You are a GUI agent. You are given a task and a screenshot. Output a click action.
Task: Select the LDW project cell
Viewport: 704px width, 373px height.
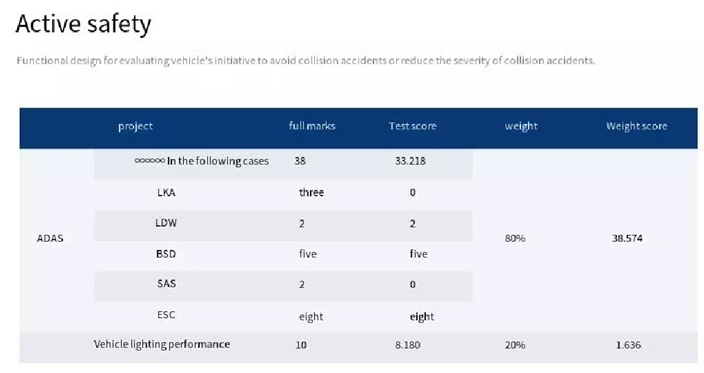click(166, 223)
